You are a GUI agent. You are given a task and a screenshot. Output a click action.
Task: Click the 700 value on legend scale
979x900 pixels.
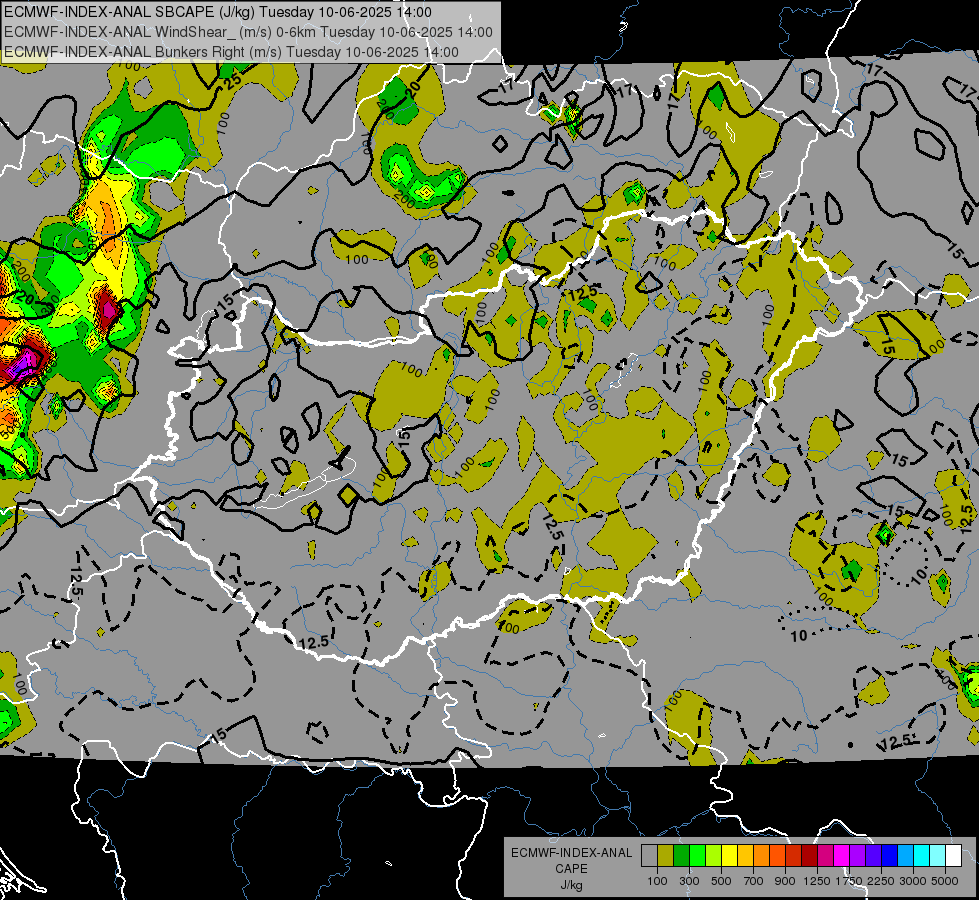(754, 881)
